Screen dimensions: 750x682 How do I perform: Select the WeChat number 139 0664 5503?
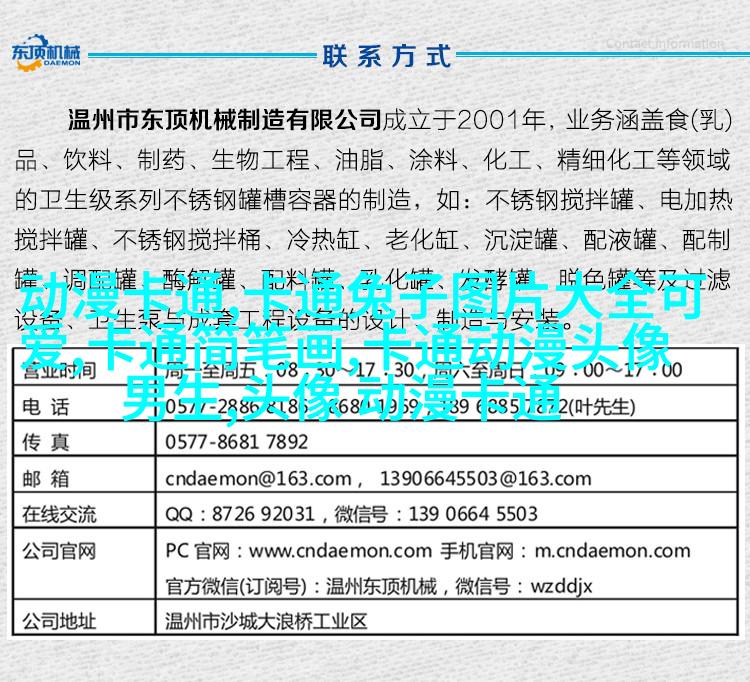[473, 514]
